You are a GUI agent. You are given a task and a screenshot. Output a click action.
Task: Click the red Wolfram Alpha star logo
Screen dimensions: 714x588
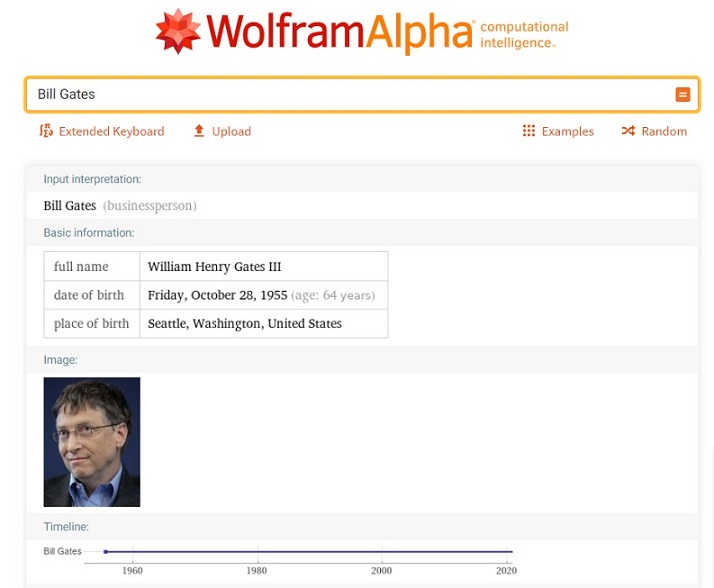[x=179, y=31]
